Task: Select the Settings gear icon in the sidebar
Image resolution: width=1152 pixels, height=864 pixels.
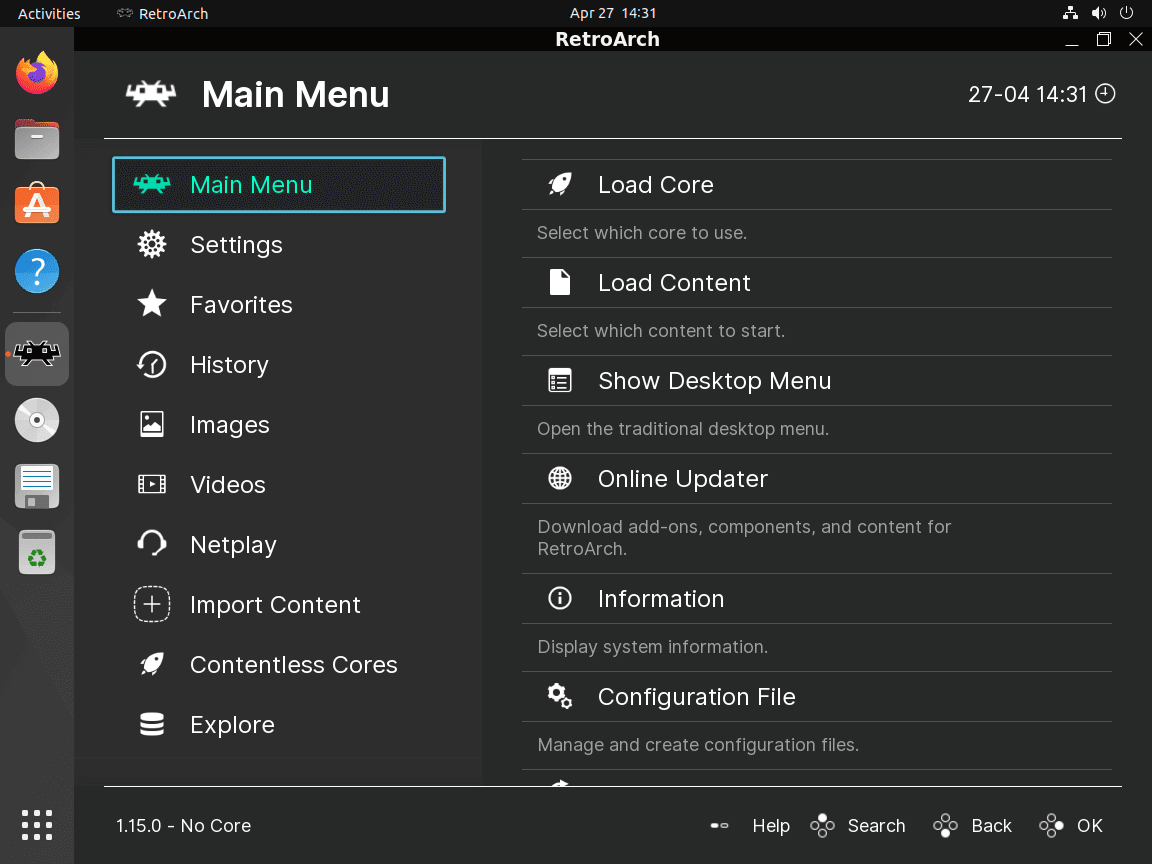Action: point(151,244)
